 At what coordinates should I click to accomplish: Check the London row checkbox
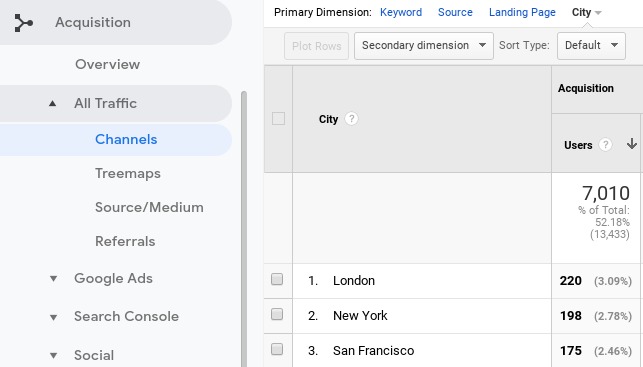(277, 279)
